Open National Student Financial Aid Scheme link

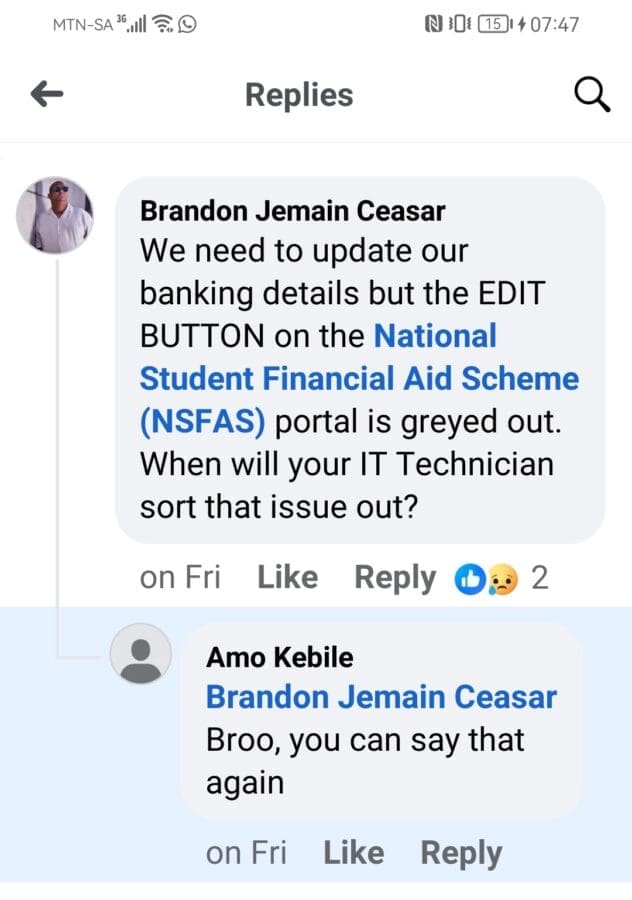click(x=359, y=379)
